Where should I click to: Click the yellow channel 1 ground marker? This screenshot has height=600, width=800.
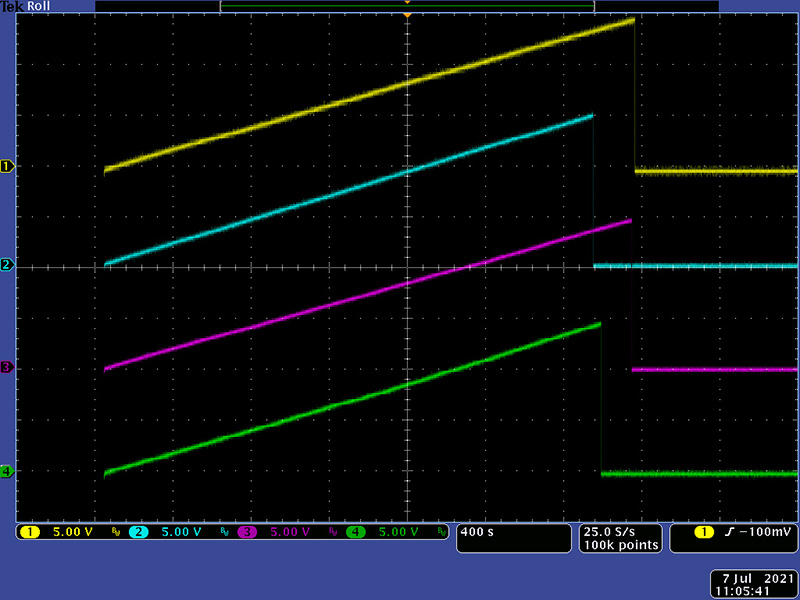tap(7, 166)
